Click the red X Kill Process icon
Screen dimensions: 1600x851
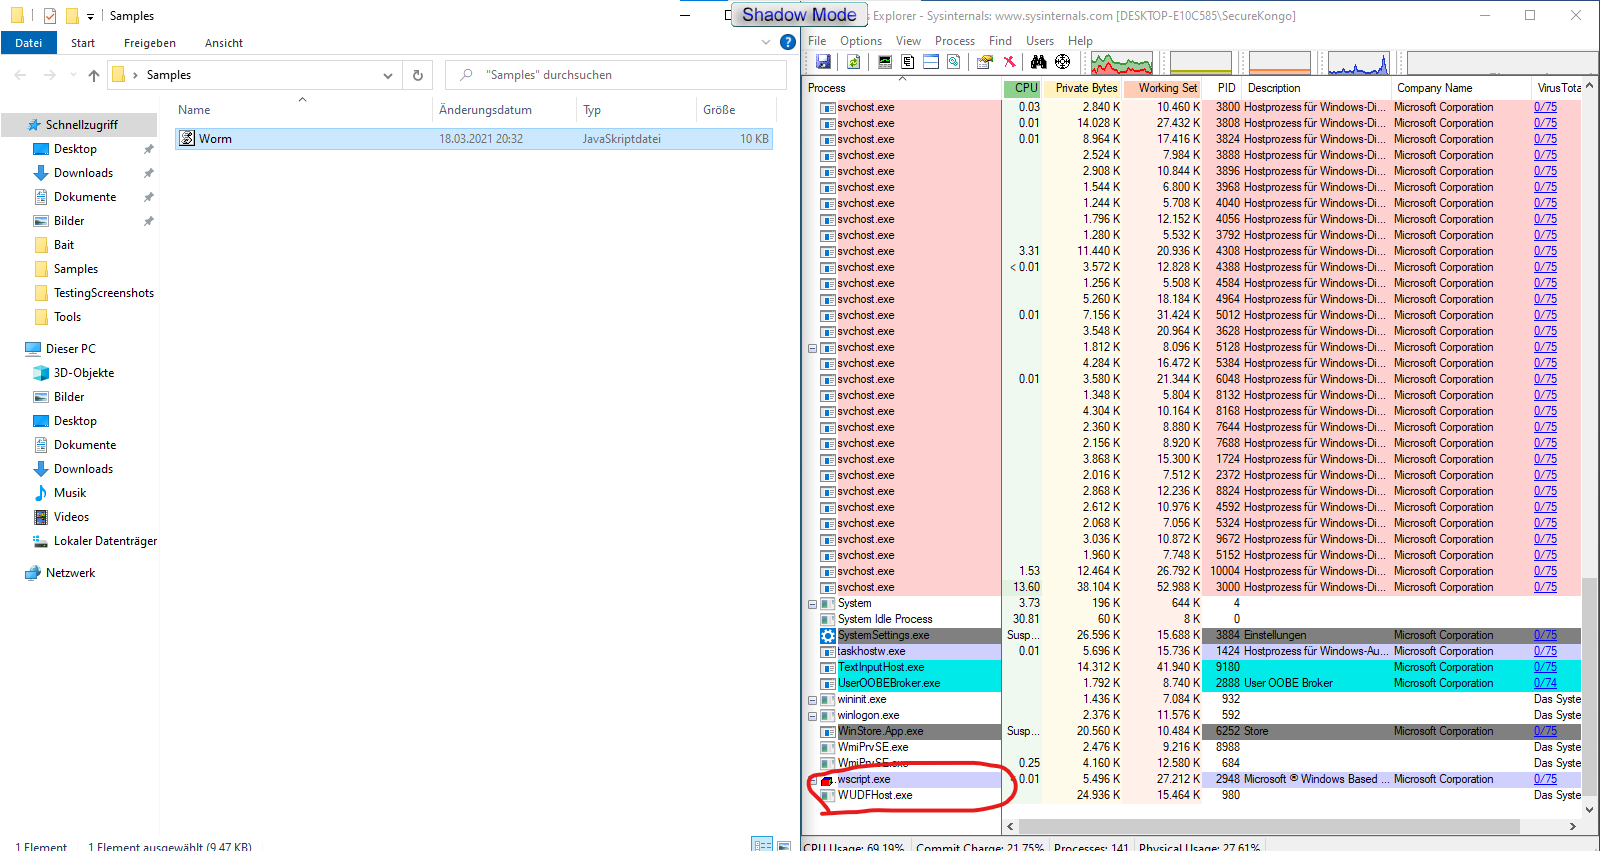tap(1010, 62)
